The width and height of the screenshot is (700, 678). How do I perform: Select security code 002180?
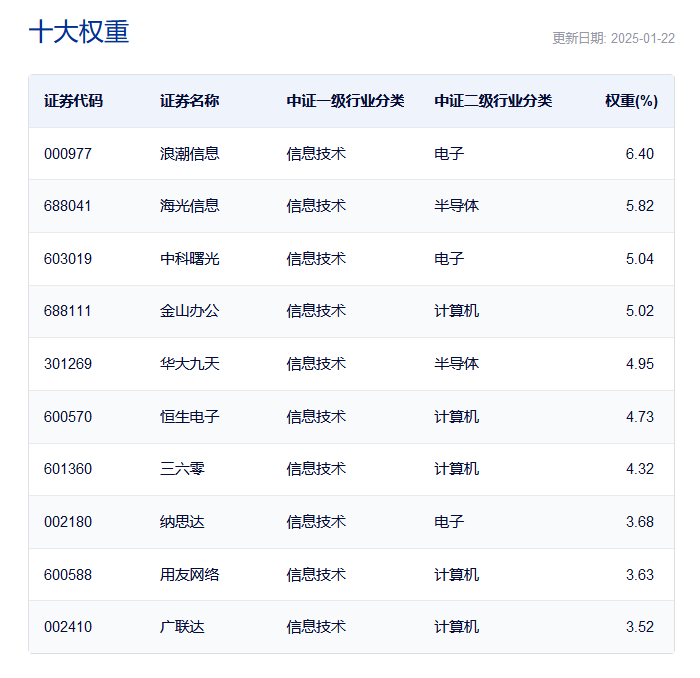[68, 522]
